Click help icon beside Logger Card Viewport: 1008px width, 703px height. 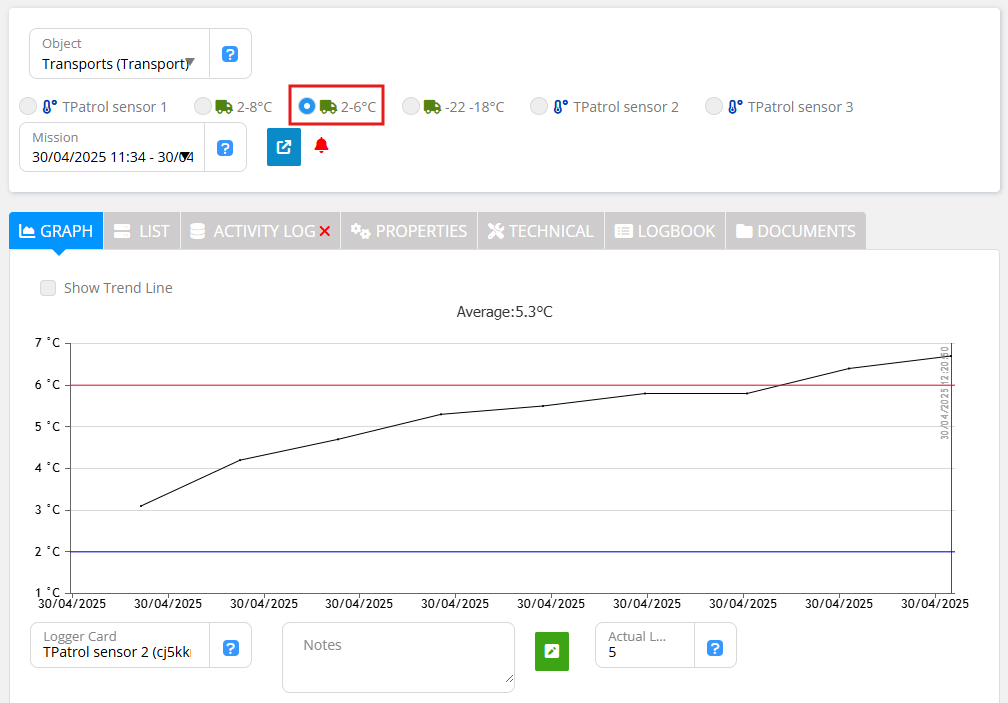(230, 648)
